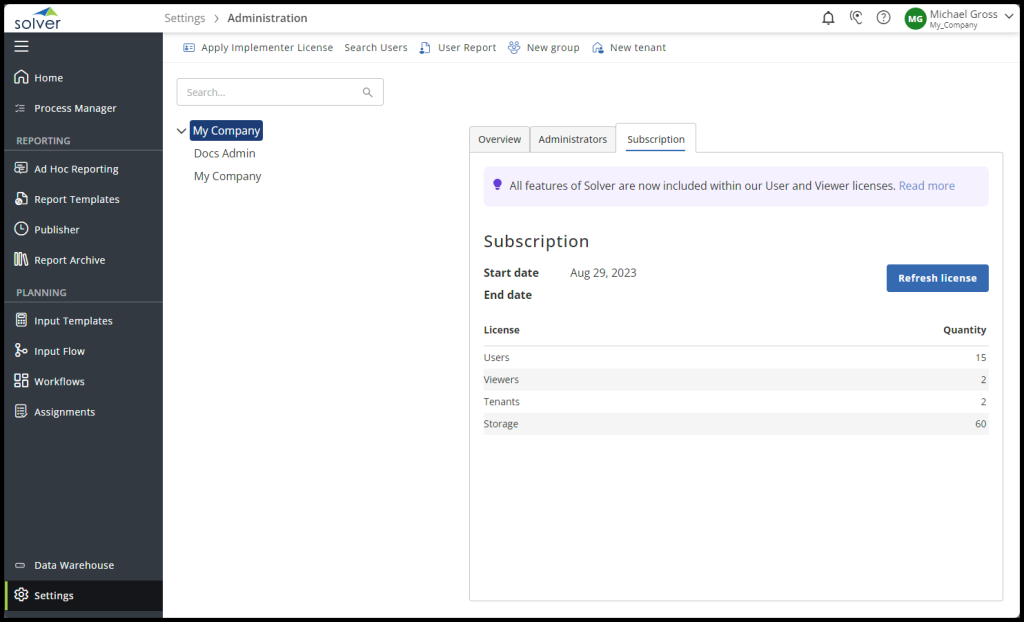Open Publisher in the sidebar
The image size is (1024, 622).
pos(56,230)
